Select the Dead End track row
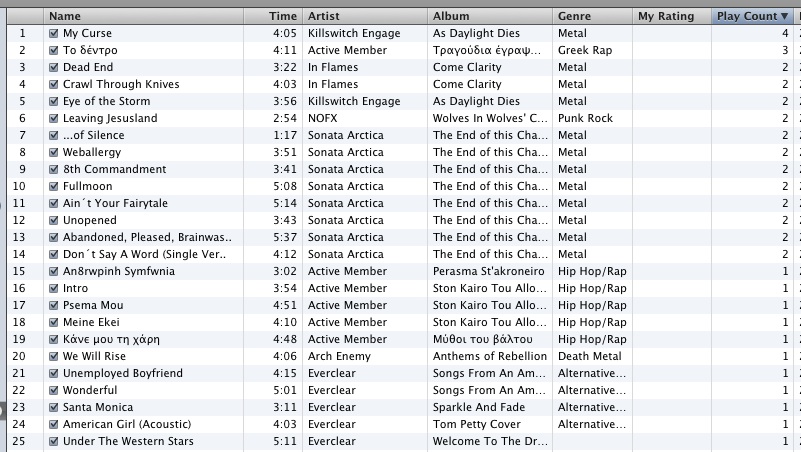 [400, 67]
